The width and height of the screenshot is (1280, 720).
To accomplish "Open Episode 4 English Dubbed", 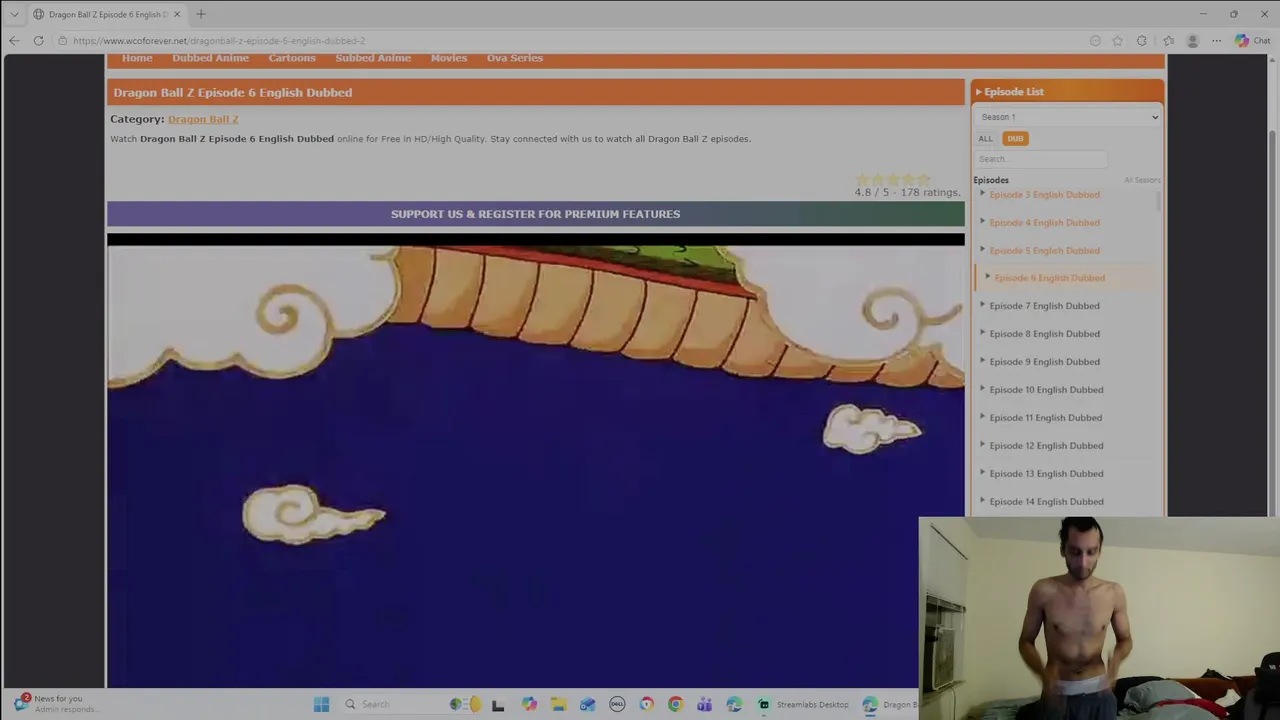I will click(x=1044, y=223).
